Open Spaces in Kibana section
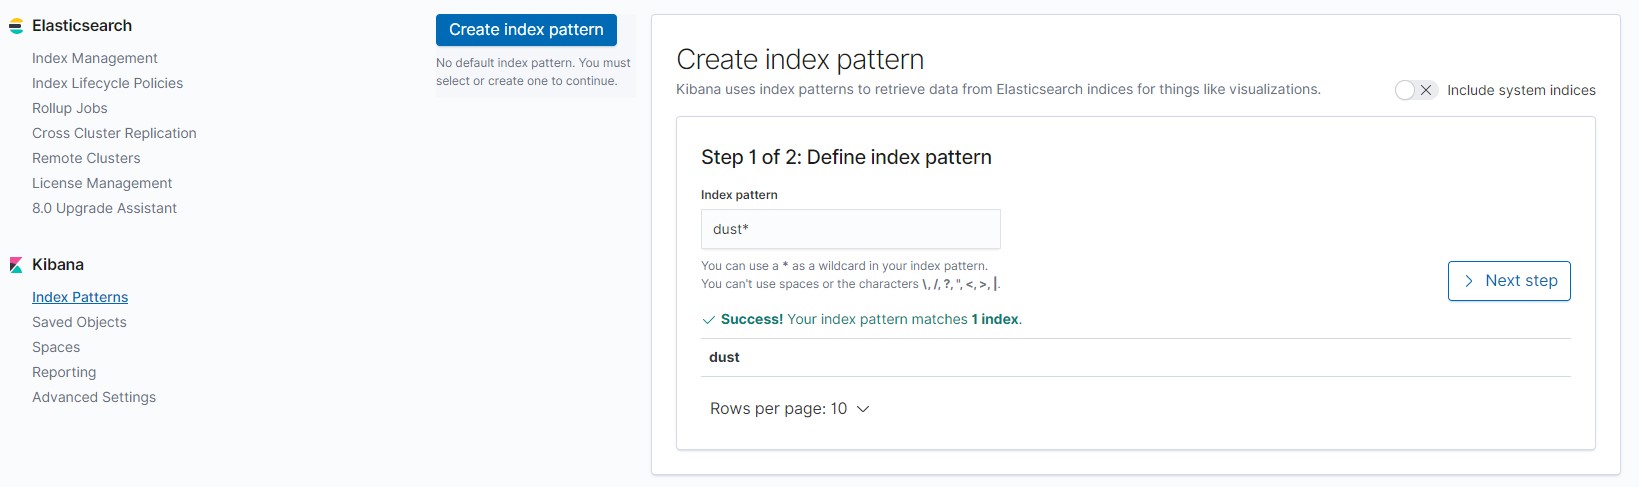This screenshot has width=1639, height=487. [56, 347]
